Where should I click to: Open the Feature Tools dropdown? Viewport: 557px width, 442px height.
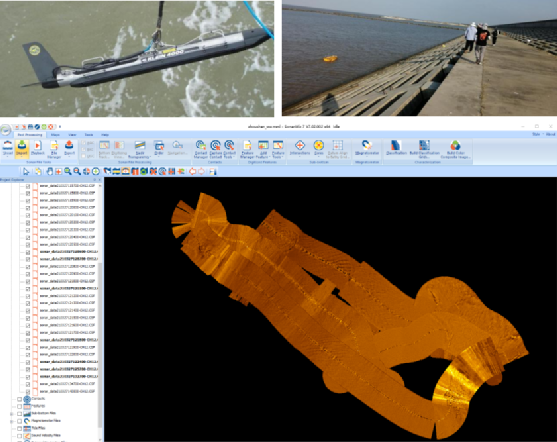pos(278,149)
